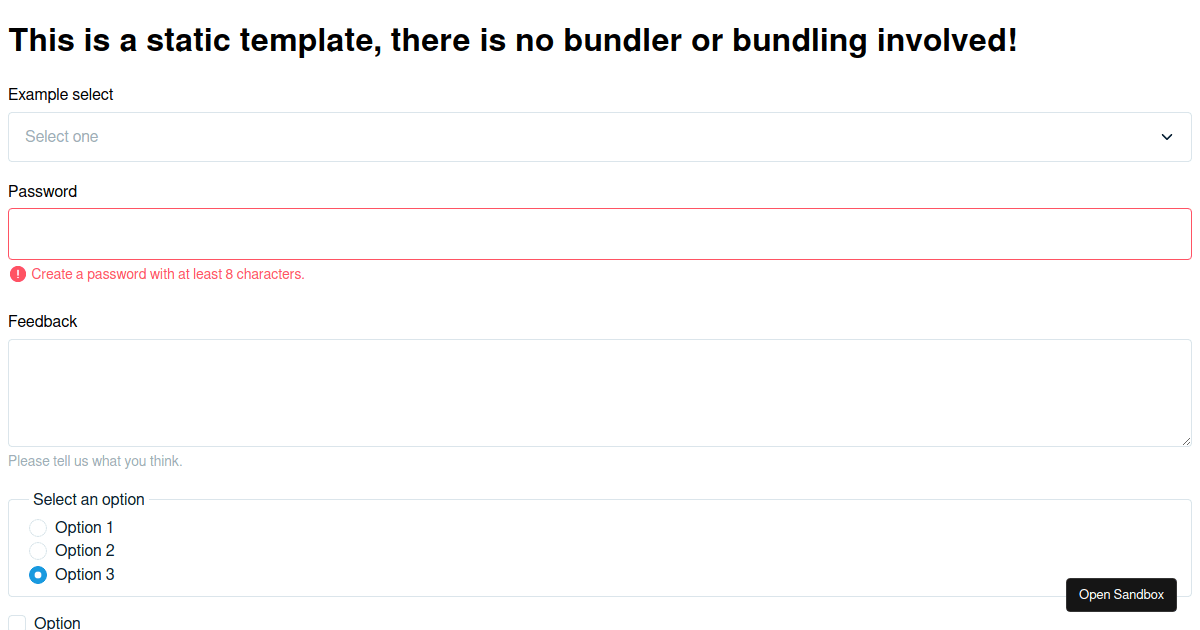Click the password error message text
The image size is (1200, 630).
click(168, 274)
